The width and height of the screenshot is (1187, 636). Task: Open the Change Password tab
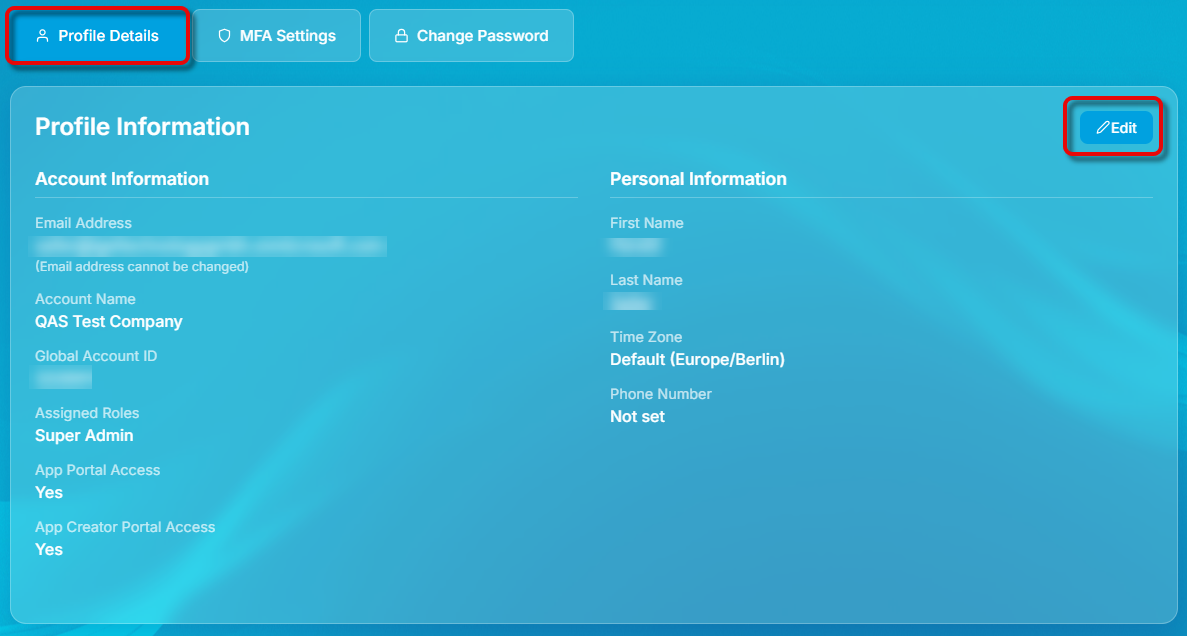tap(471, 36)
